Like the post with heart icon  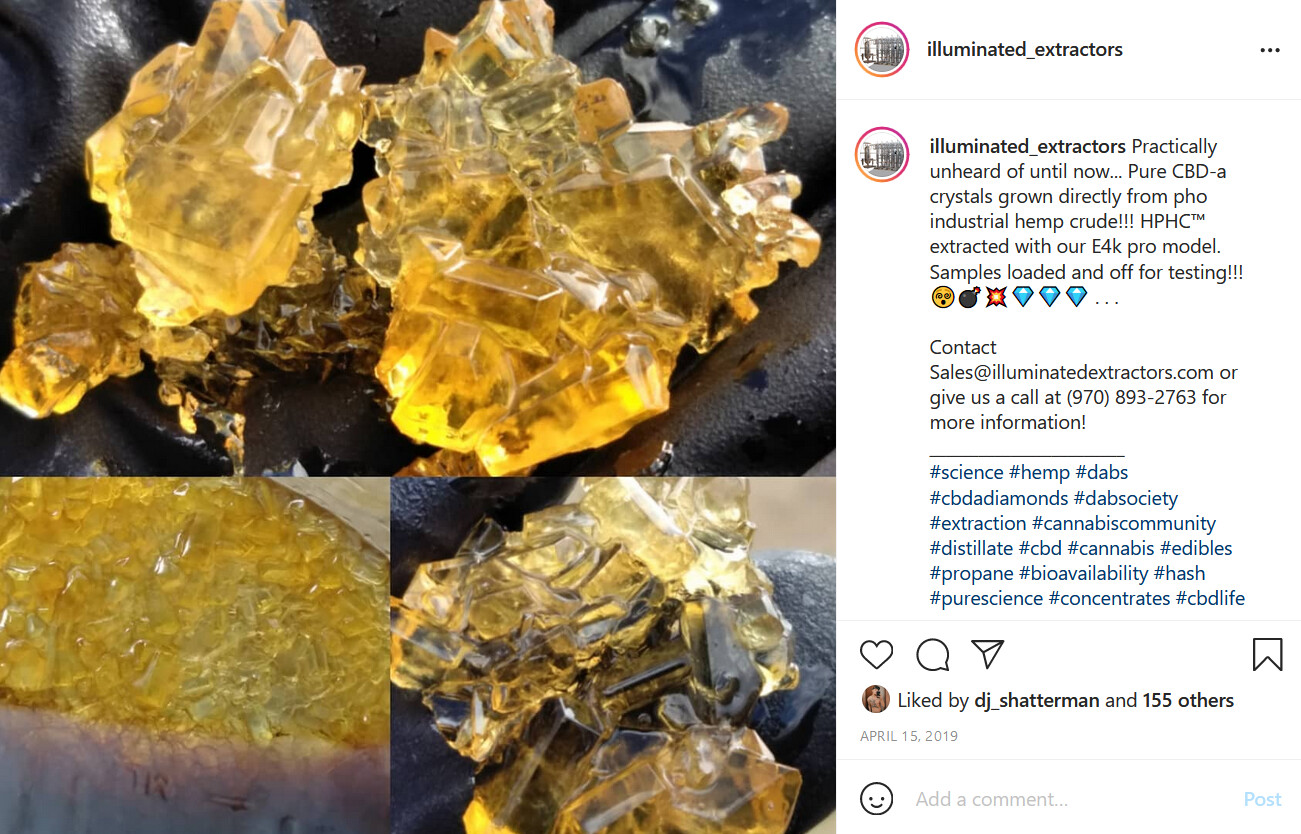[x=876, y=655]
